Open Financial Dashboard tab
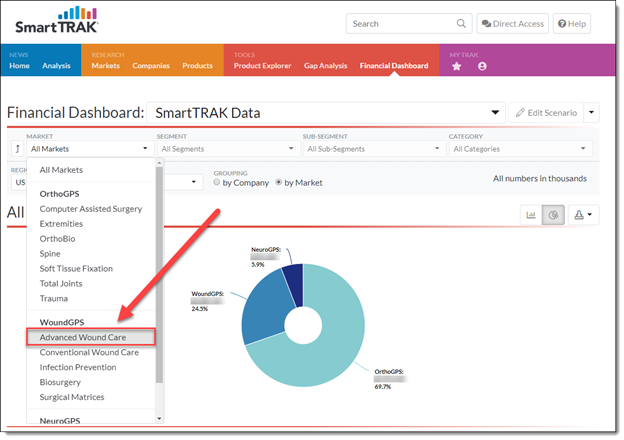This screenshot has height=440, width=624. (394, 66)
